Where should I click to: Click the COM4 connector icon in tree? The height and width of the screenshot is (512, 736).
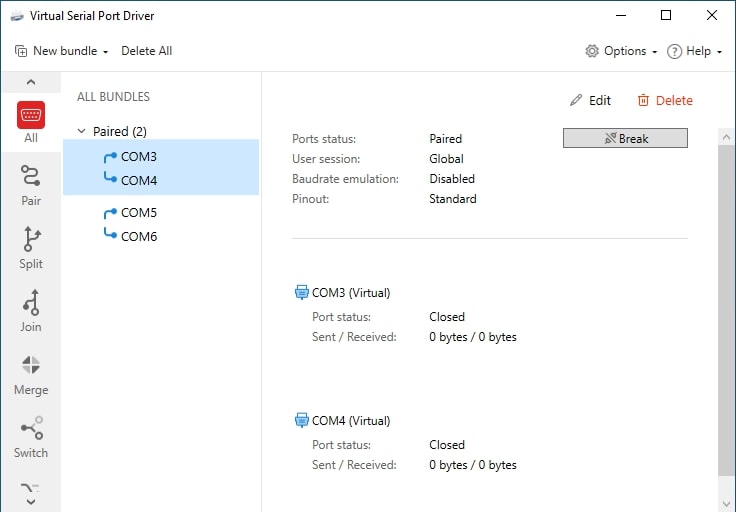[x=110, y=178]
